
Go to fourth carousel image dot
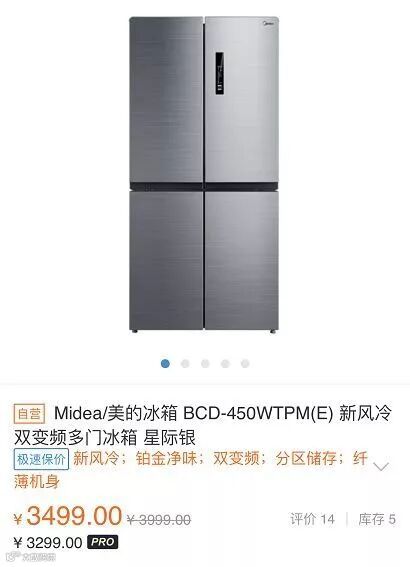coord(225,363)
